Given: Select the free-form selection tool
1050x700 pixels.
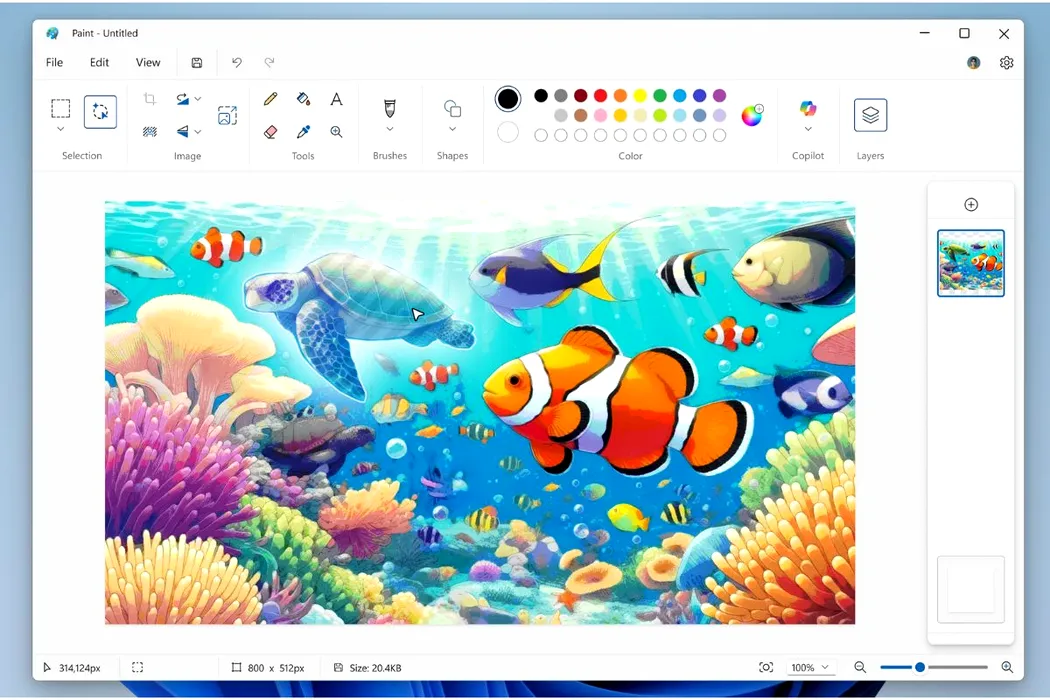Looking at the screenshot, I should 100,111.
